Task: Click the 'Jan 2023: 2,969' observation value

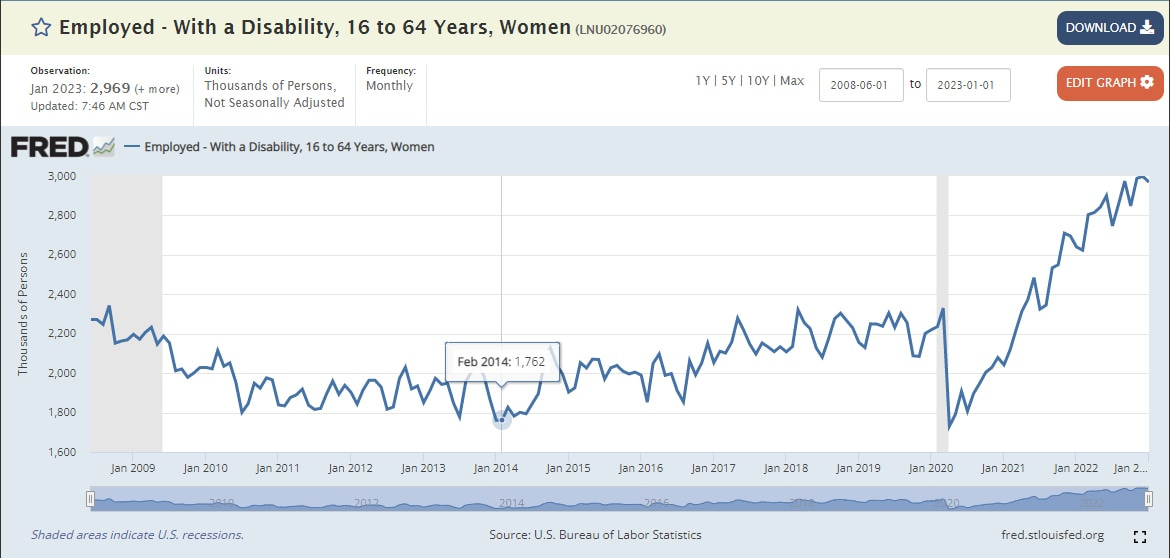Action: pyautogui.click(x=81, y=89)
